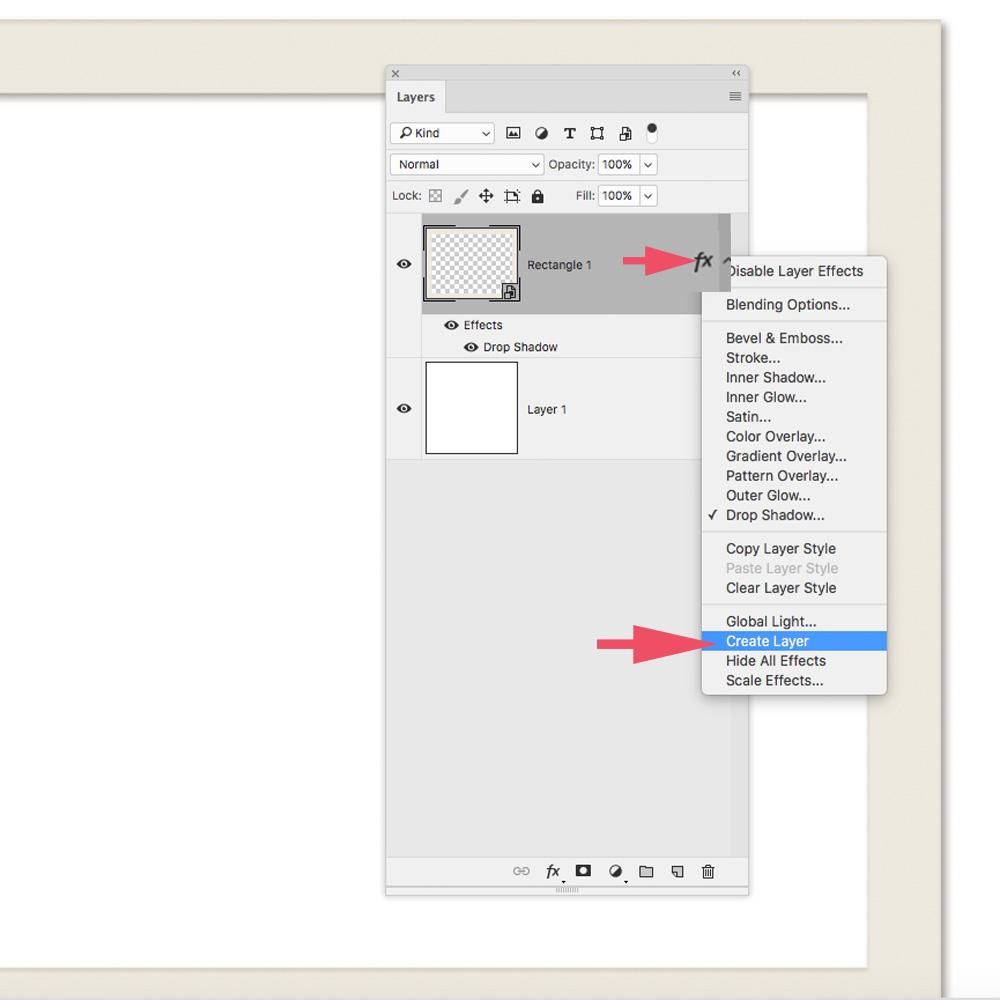Open Layers panel hamburger menu

pos(735,96)
